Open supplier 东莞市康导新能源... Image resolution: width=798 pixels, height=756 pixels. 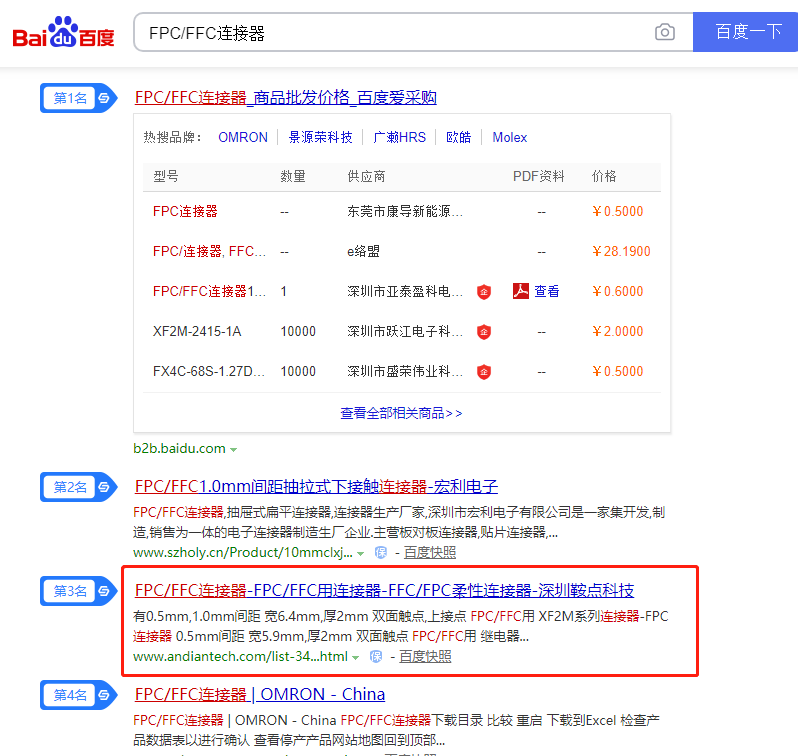pos(405,211)
